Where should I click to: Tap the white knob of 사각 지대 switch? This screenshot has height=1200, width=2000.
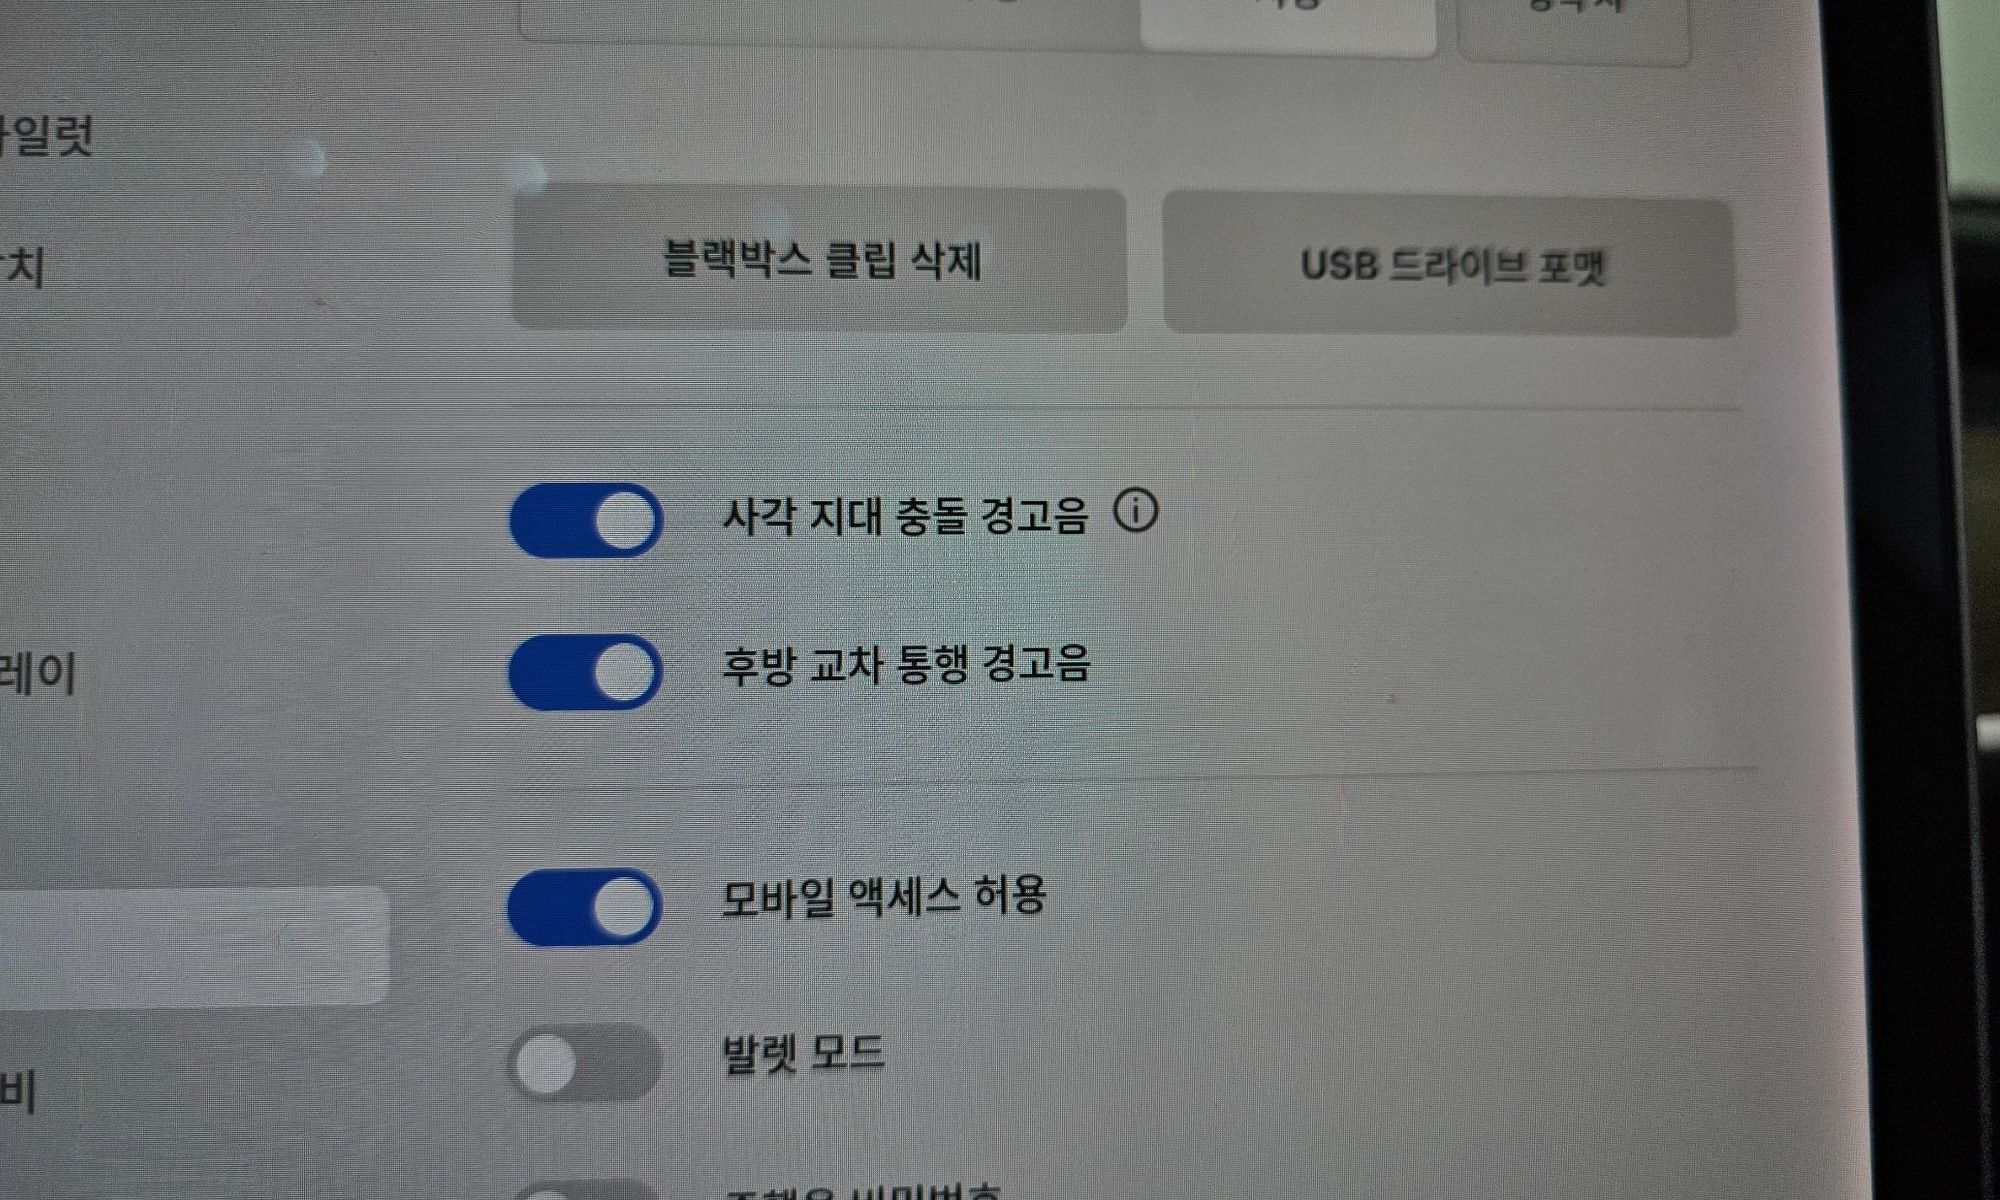[x=625, y=520]
